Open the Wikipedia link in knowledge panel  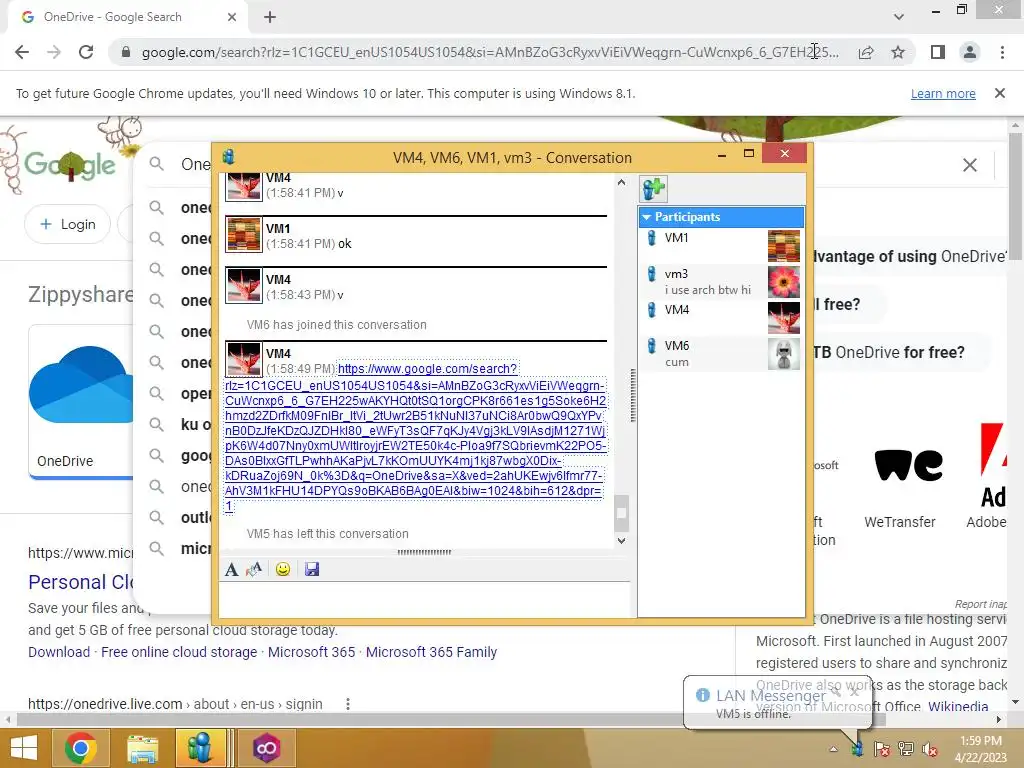coord(958,706)
